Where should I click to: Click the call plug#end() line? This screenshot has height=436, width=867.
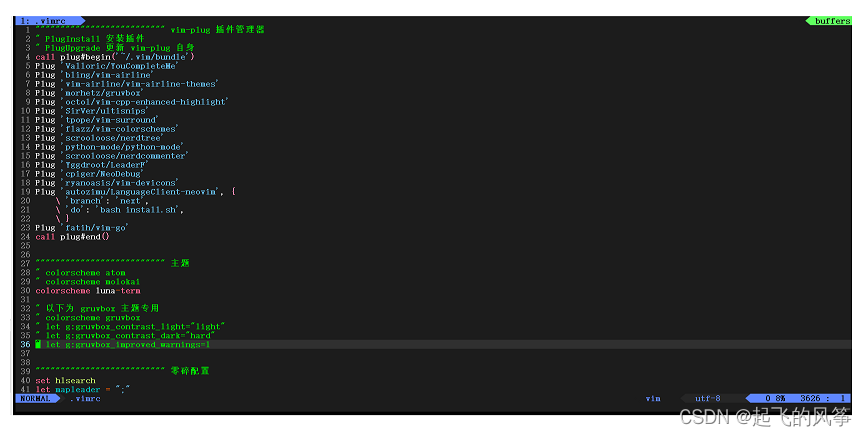tap(72, 237)
